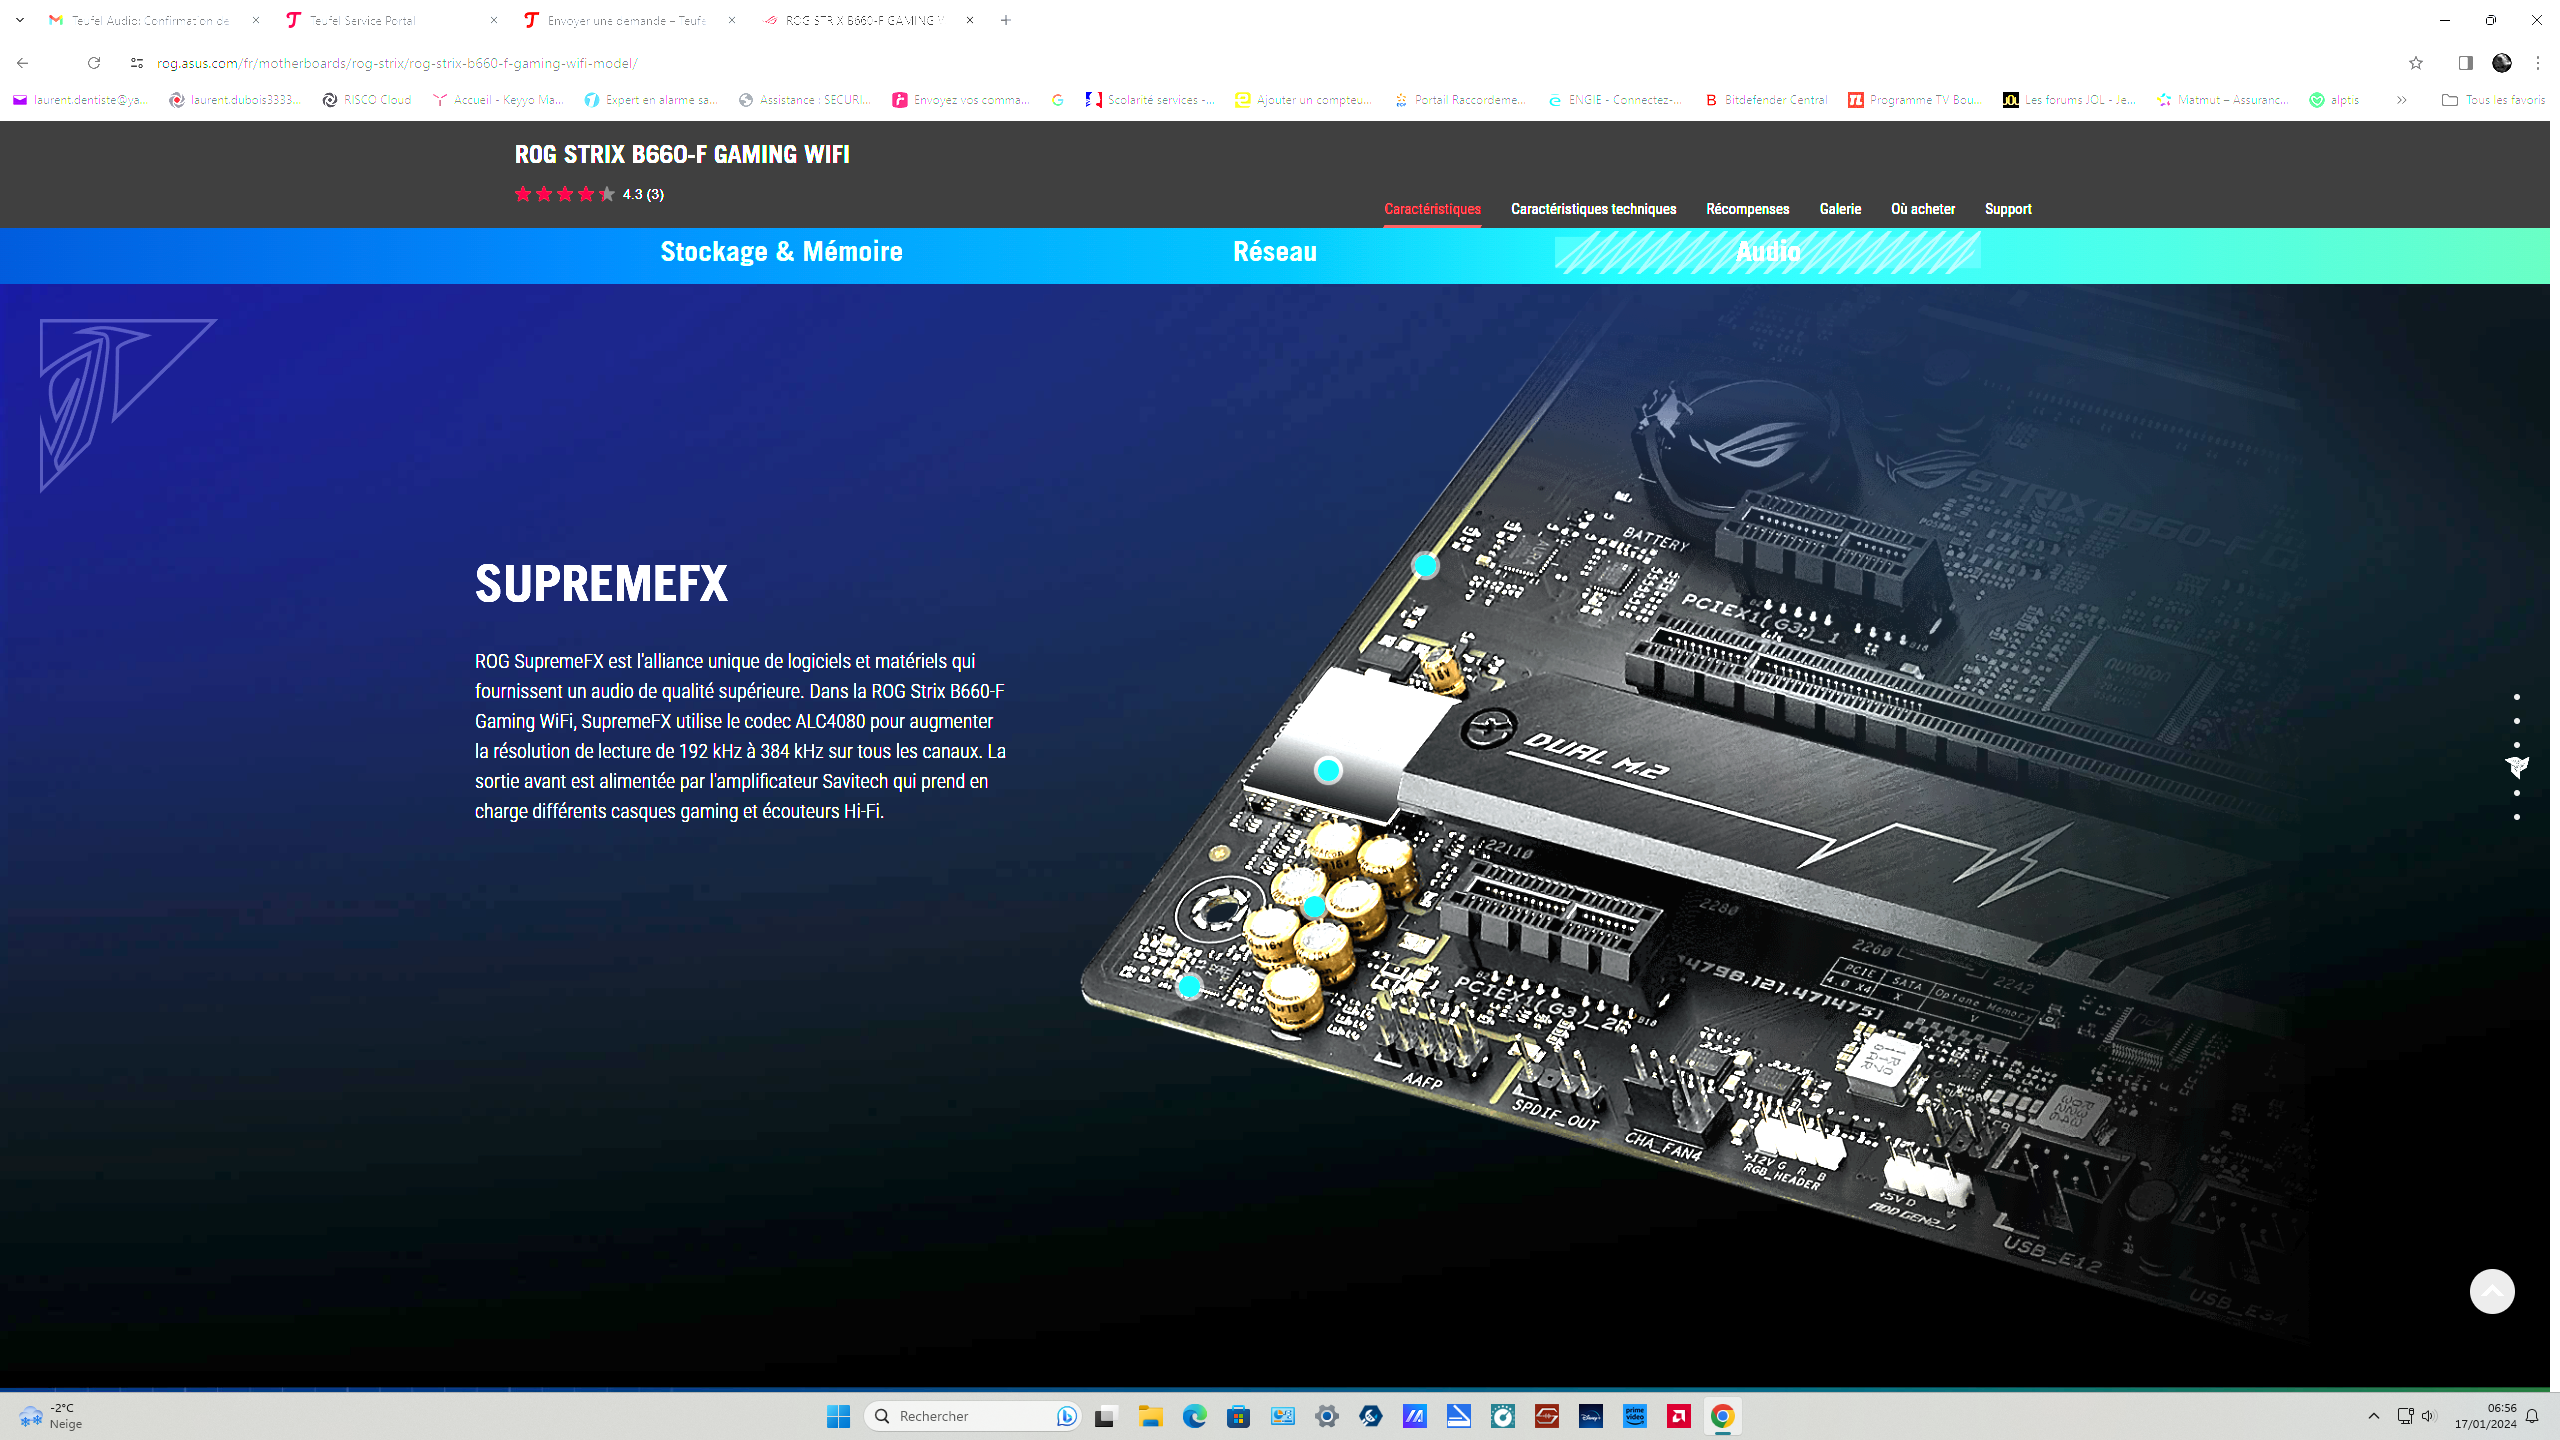Jump to second page section dot
2560x1440 pixels.
click(x=2517, y=721)
